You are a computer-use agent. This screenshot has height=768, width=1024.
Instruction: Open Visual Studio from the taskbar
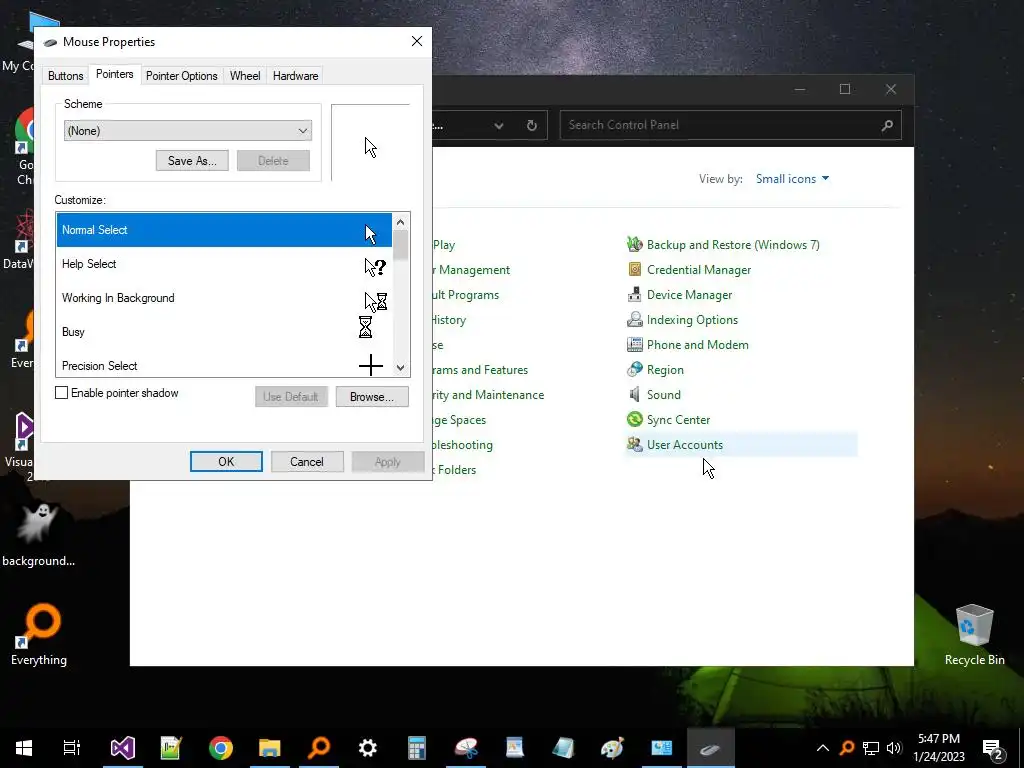pyautogui.click(x=123, y=748)
